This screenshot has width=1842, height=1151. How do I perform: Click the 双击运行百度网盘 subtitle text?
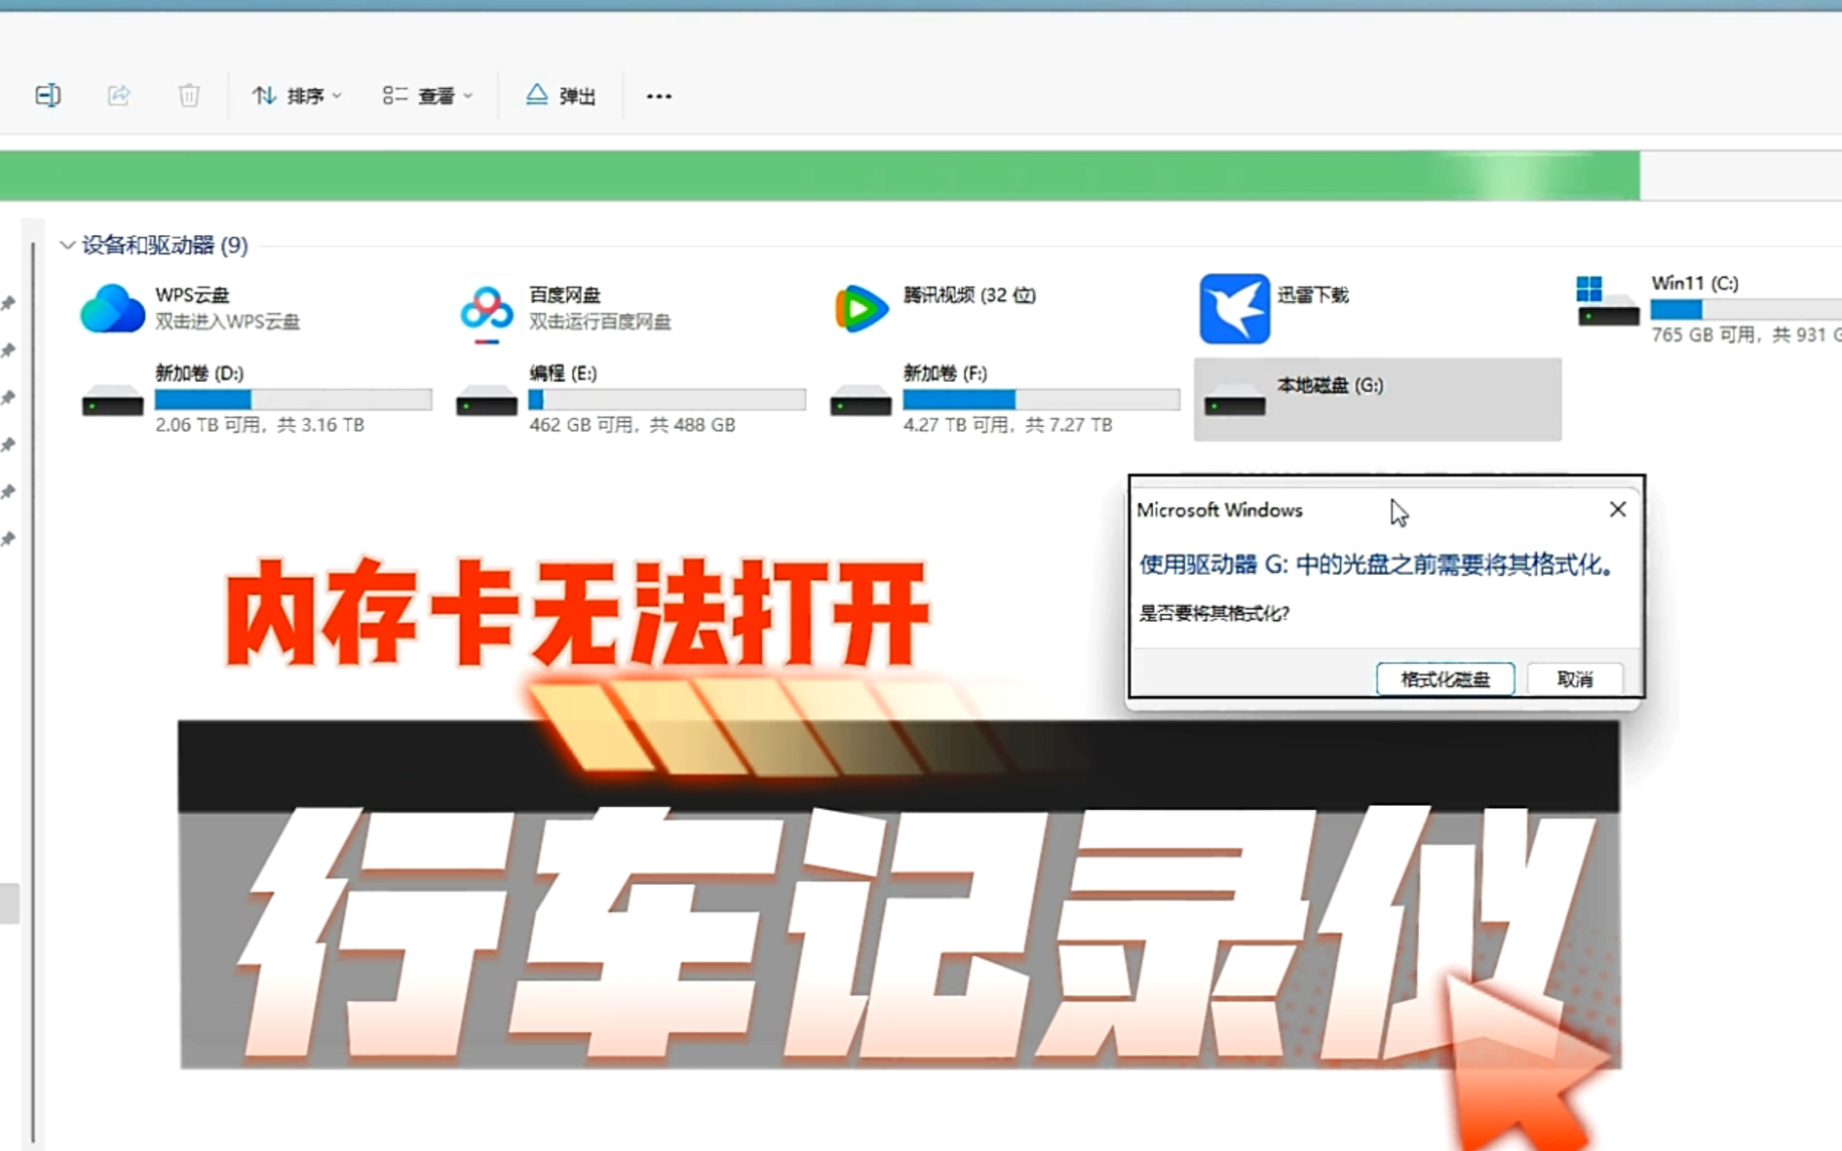600,321
